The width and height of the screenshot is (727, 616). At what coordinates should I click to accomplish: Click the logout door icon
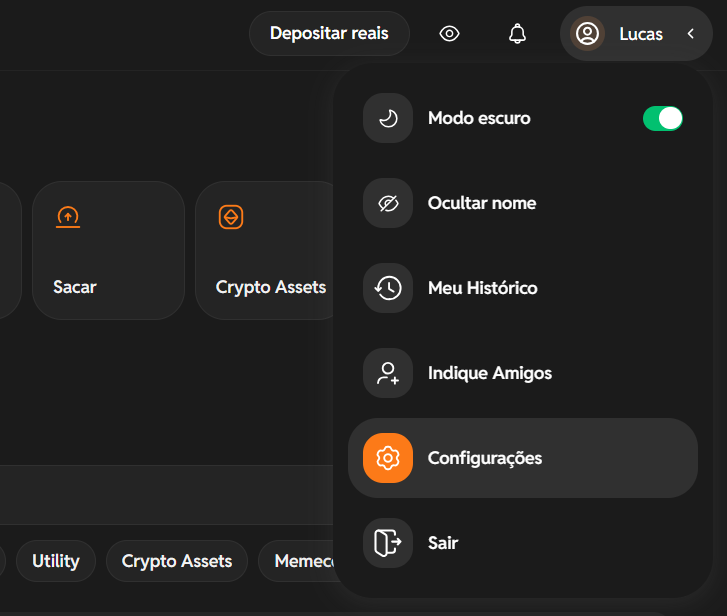coord(388,543)
